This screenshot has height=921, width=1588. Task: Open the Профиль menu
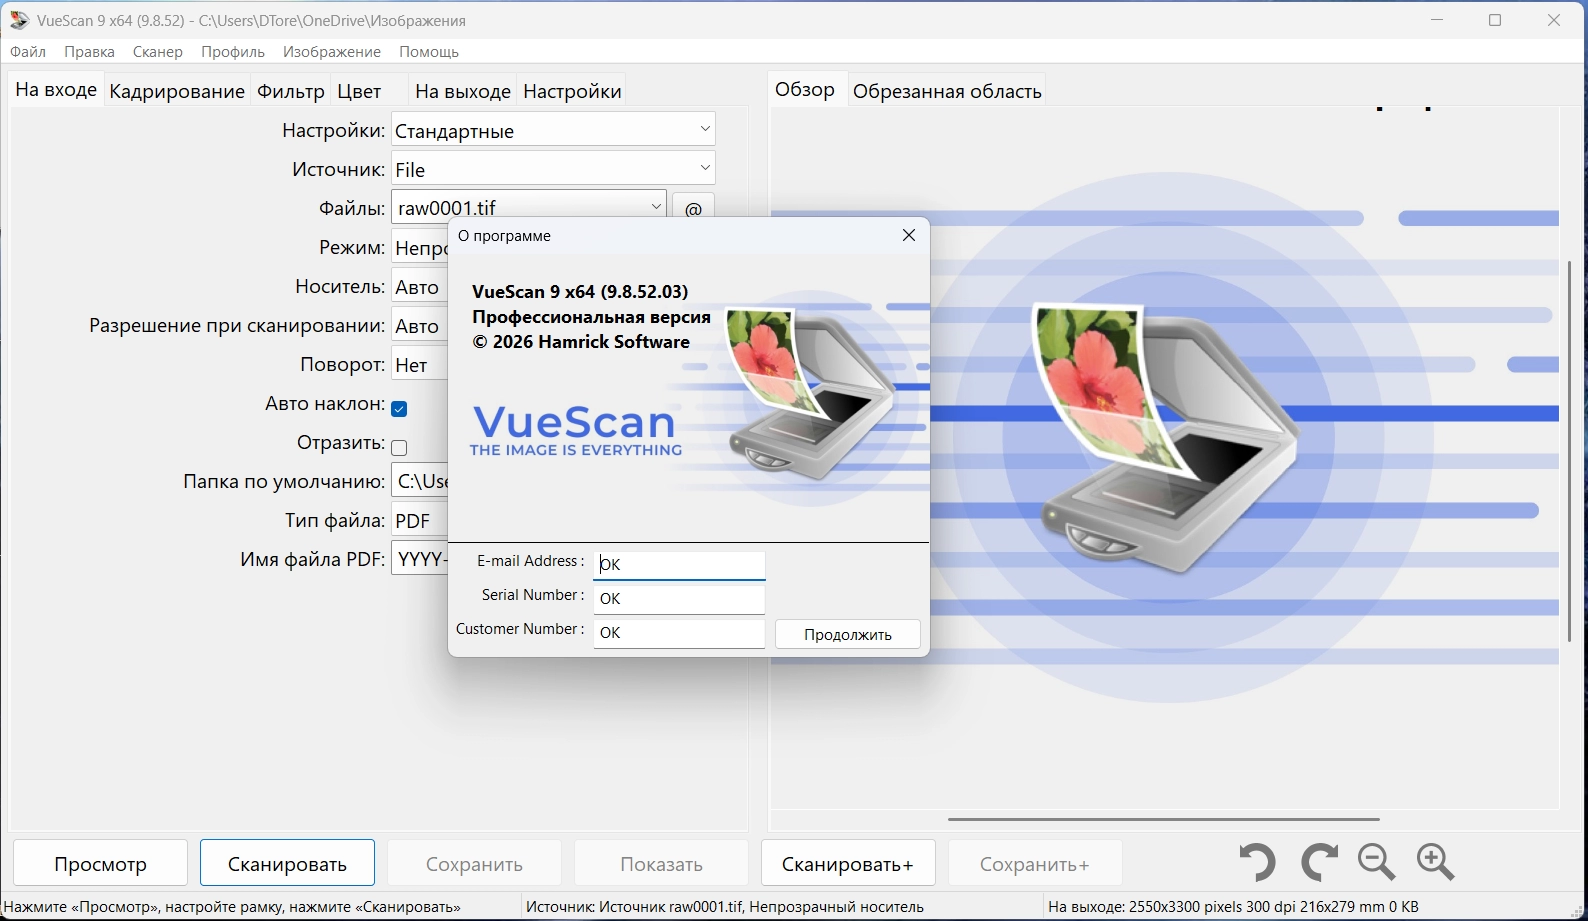233,51
